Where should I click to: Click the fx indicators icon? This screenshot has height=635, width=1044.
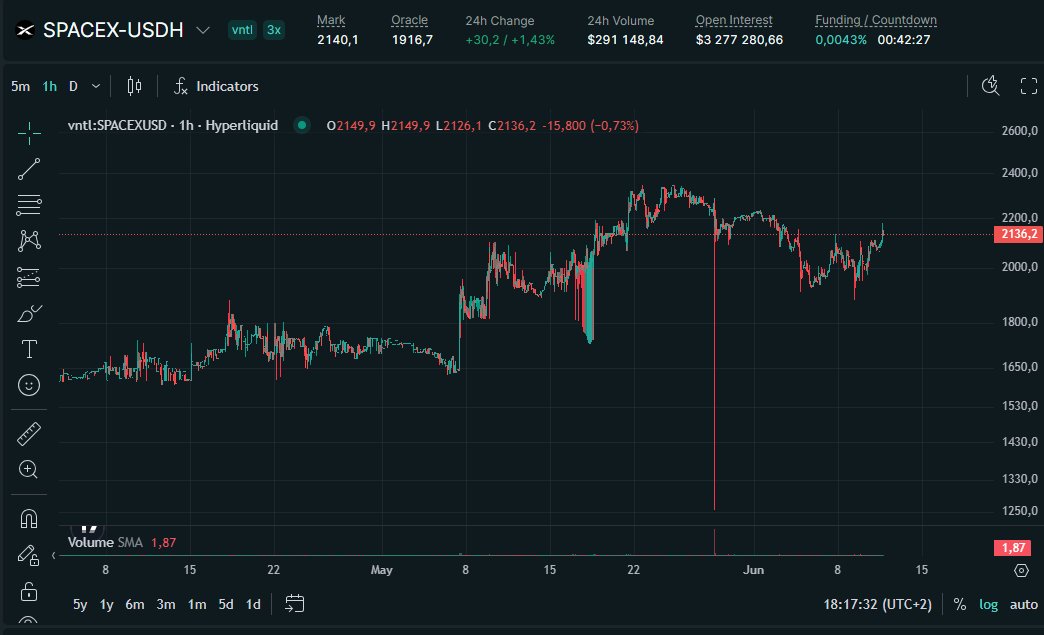tap(180, 86)
